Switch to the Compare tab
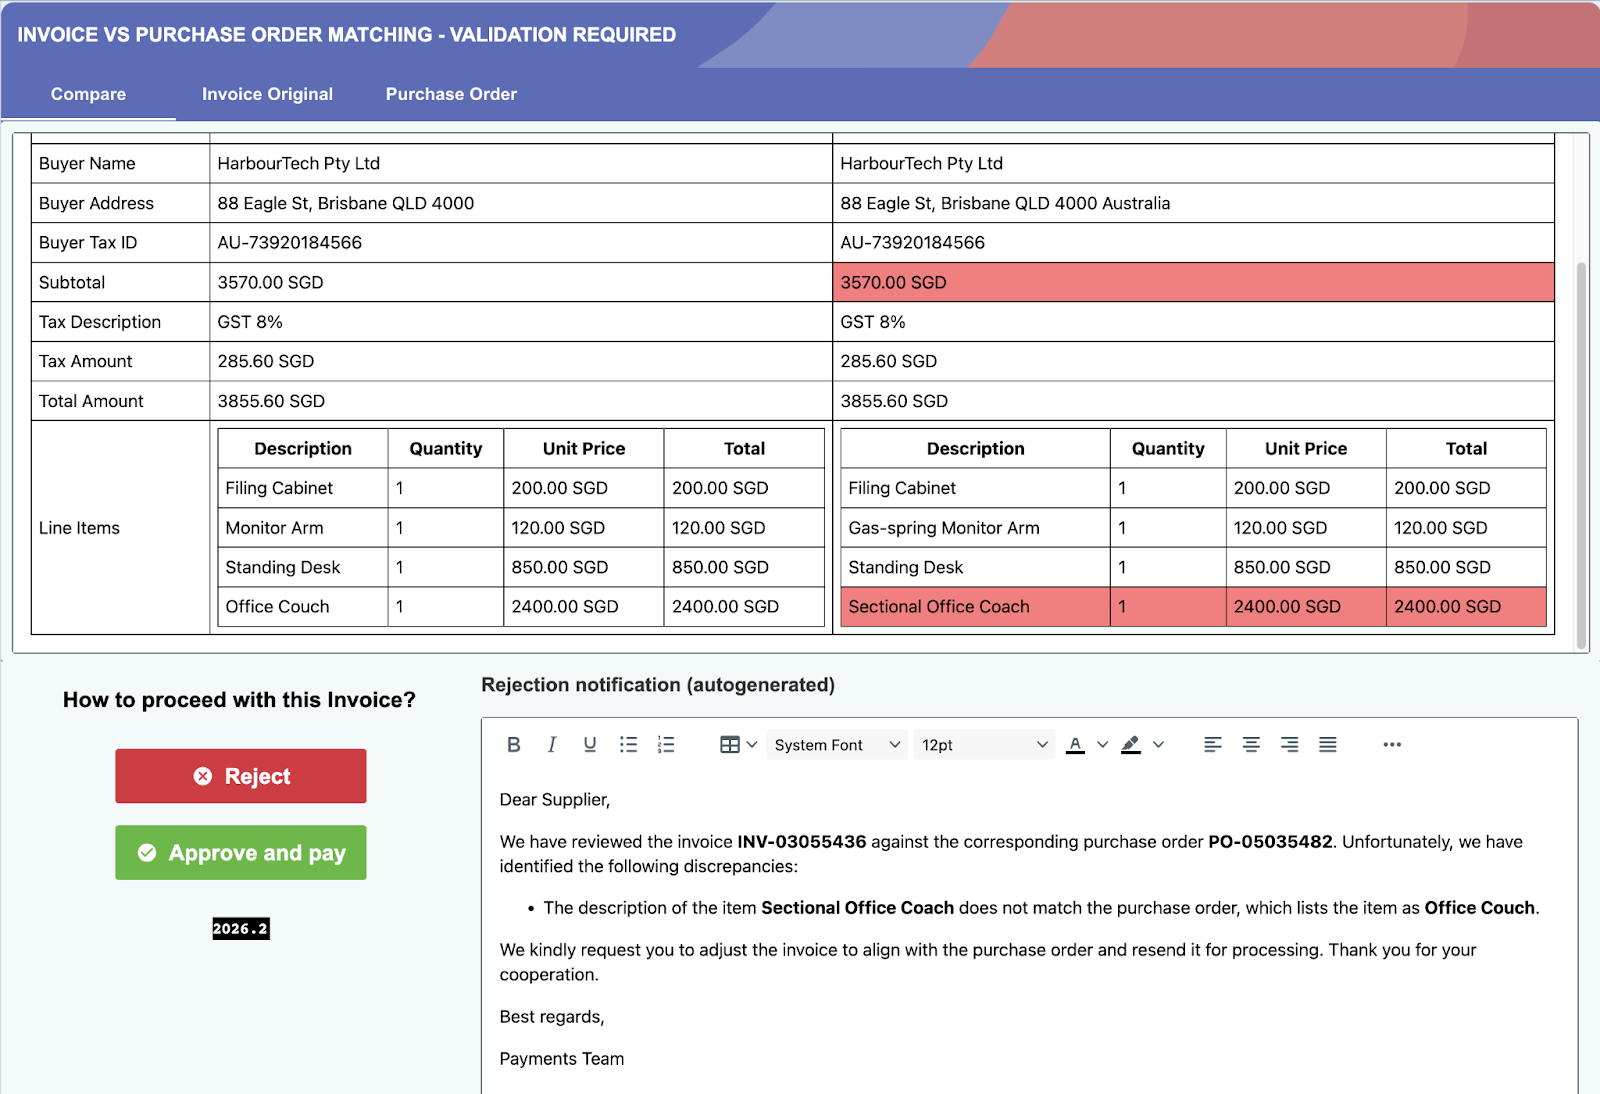The image size is (1600, 1094). pos(88,94)
